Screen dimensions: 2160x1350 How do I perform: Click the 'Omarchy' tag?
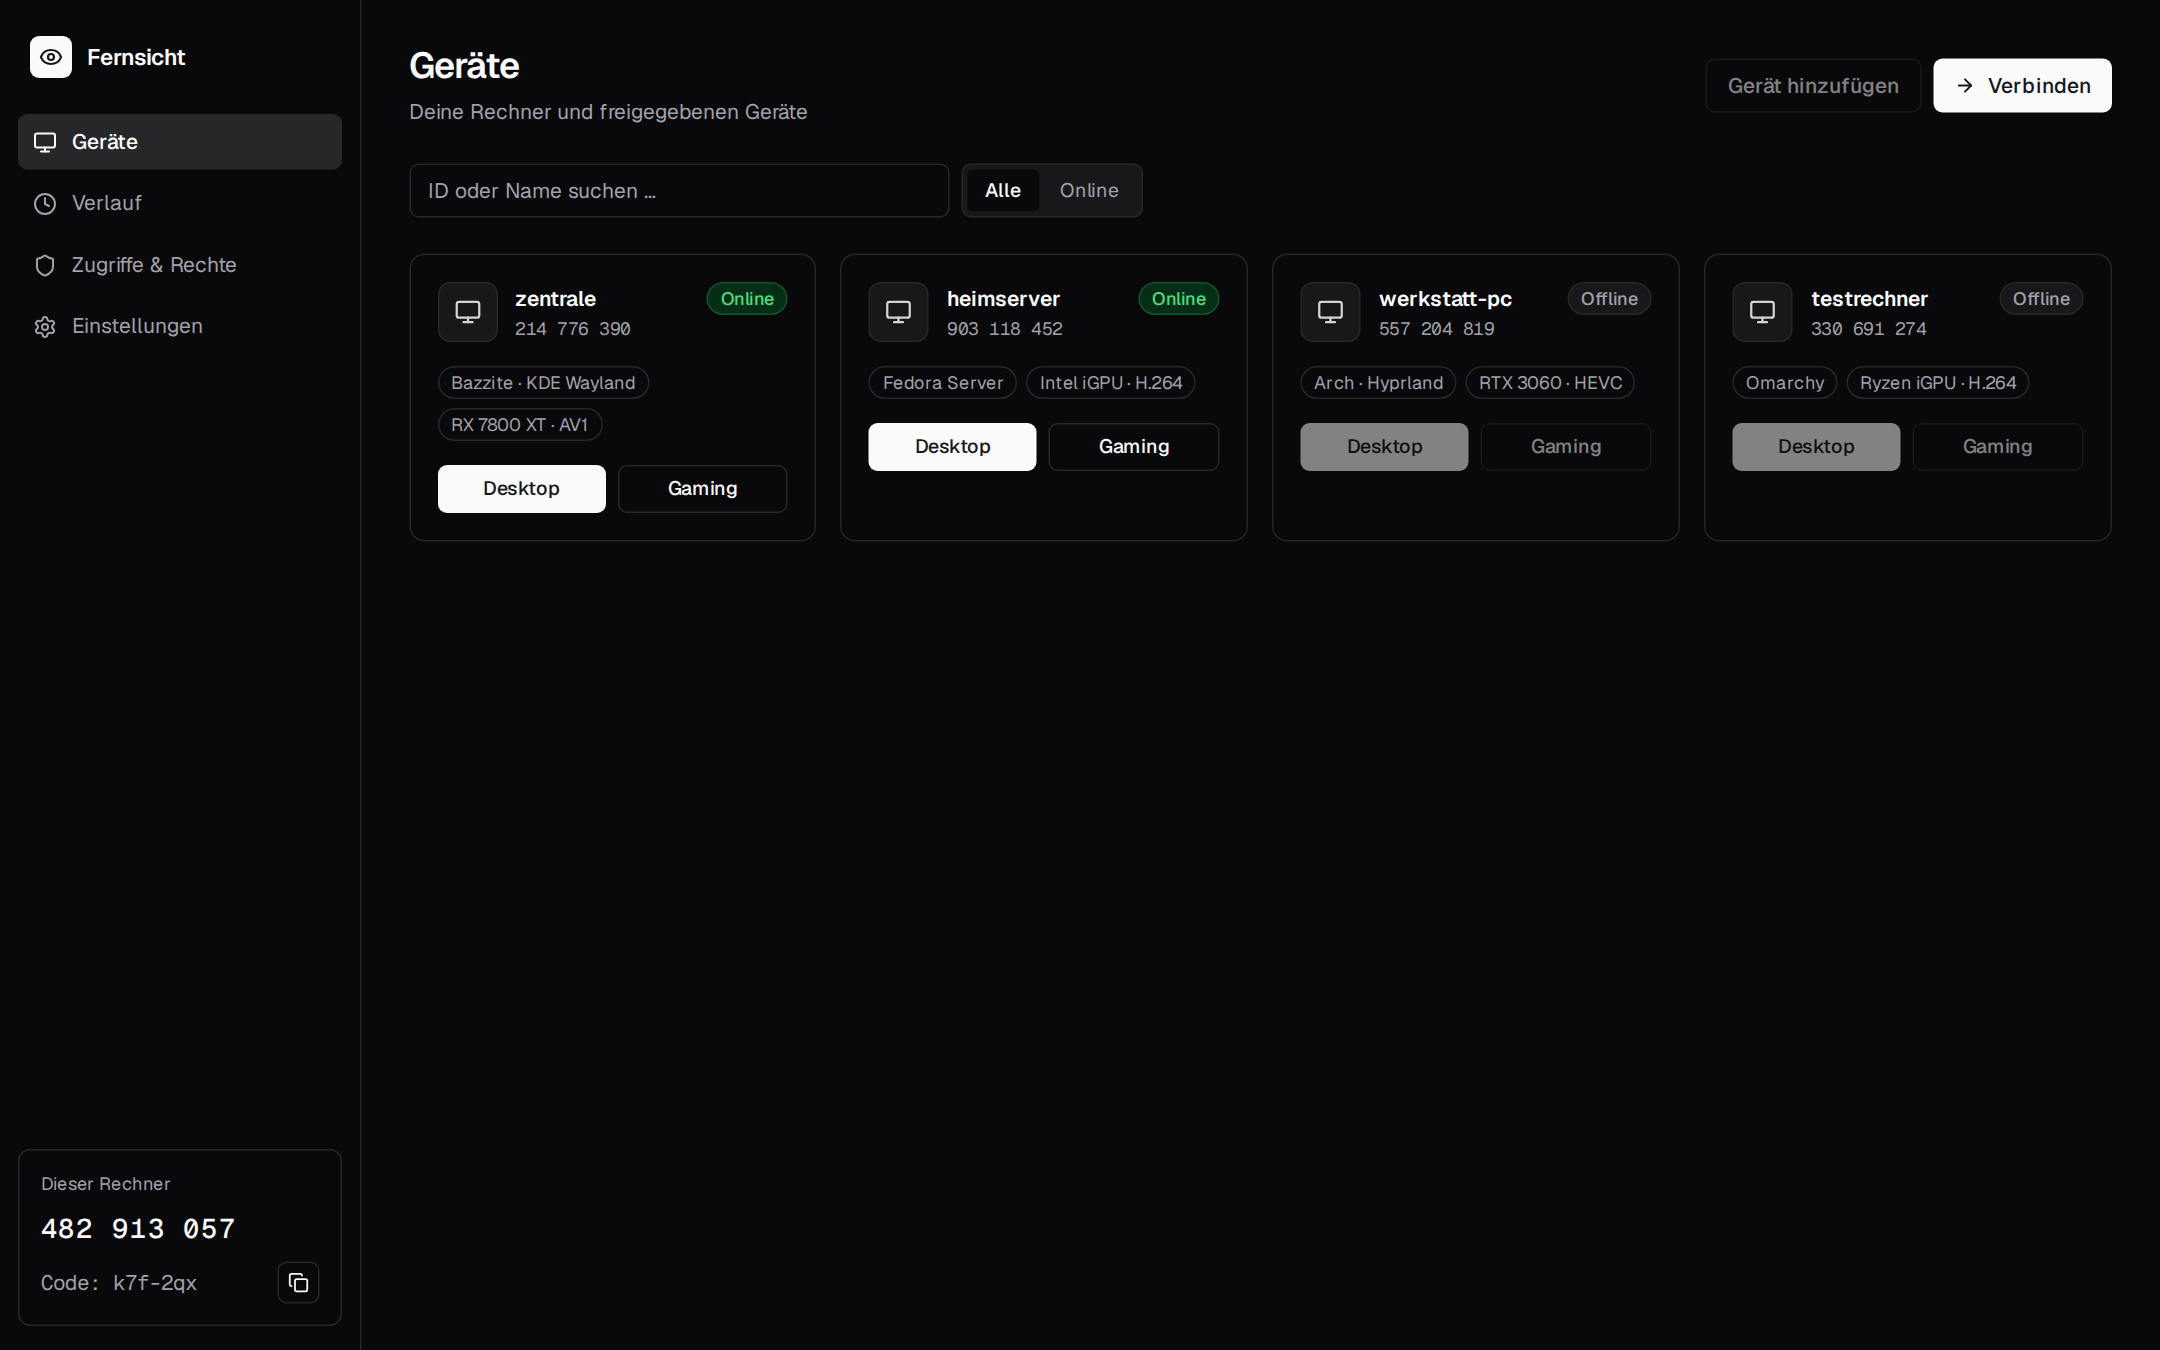(x=1785, y=383)
